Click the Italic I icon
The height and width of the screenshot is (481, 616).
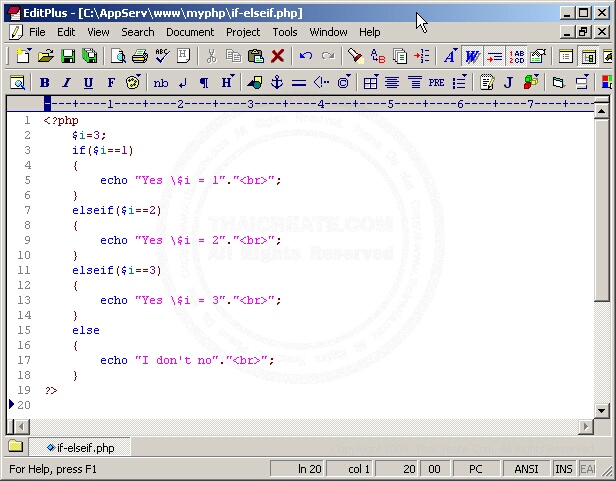pyautogui.click(x=66, y=82)
